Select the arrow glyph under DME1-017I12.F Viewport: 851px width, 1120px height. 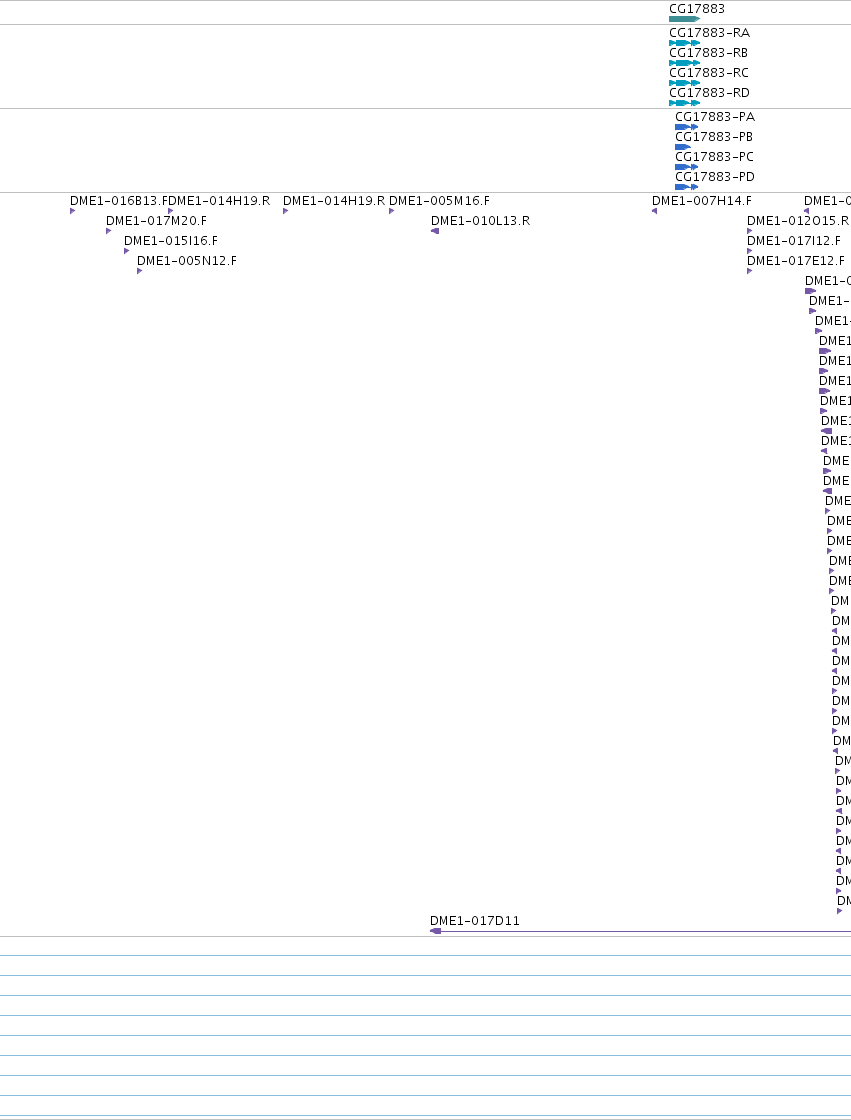coord(750,251)
